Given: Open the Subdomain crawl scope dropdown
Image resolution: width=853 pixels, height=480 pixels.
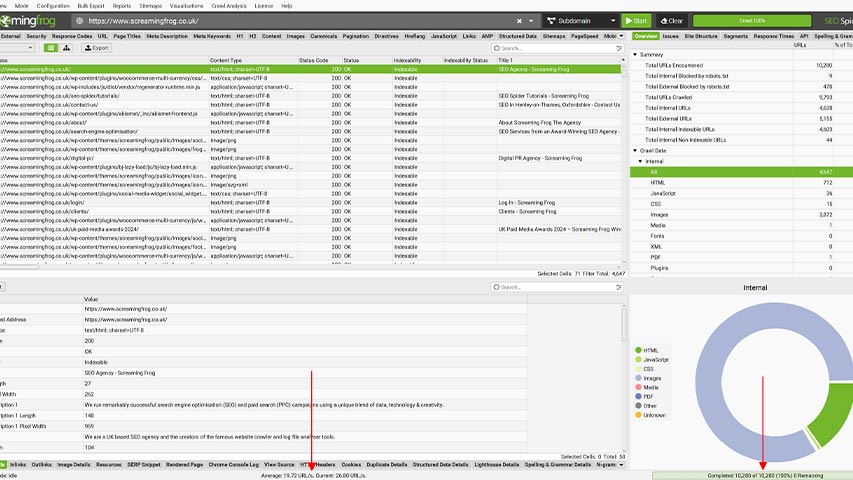Looking at the screenshot, I should 579,20.
